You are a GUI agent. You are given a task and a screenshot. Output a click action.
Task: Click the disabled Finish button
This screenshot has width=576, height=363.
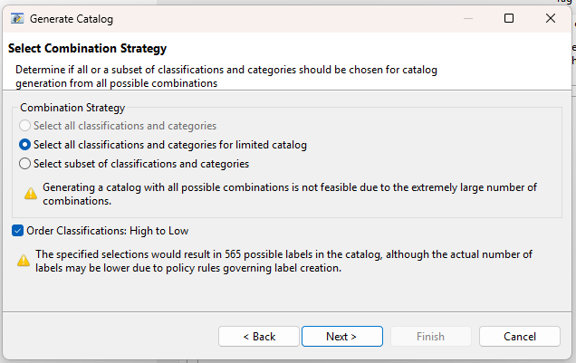coord(431,337)
